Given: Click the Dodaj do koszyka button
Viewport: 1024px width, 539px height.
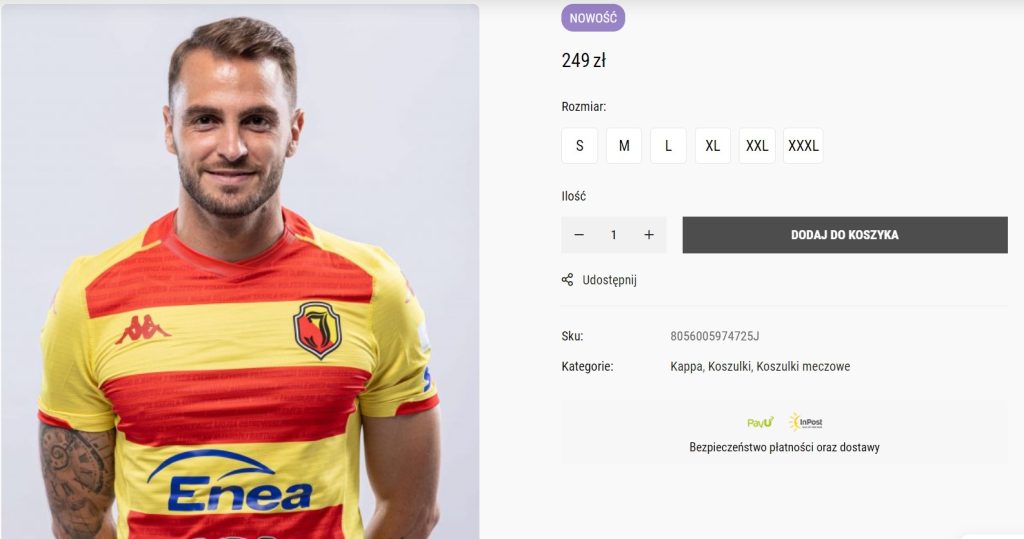Looking at the screenshot, I should [x=845, y=235].
